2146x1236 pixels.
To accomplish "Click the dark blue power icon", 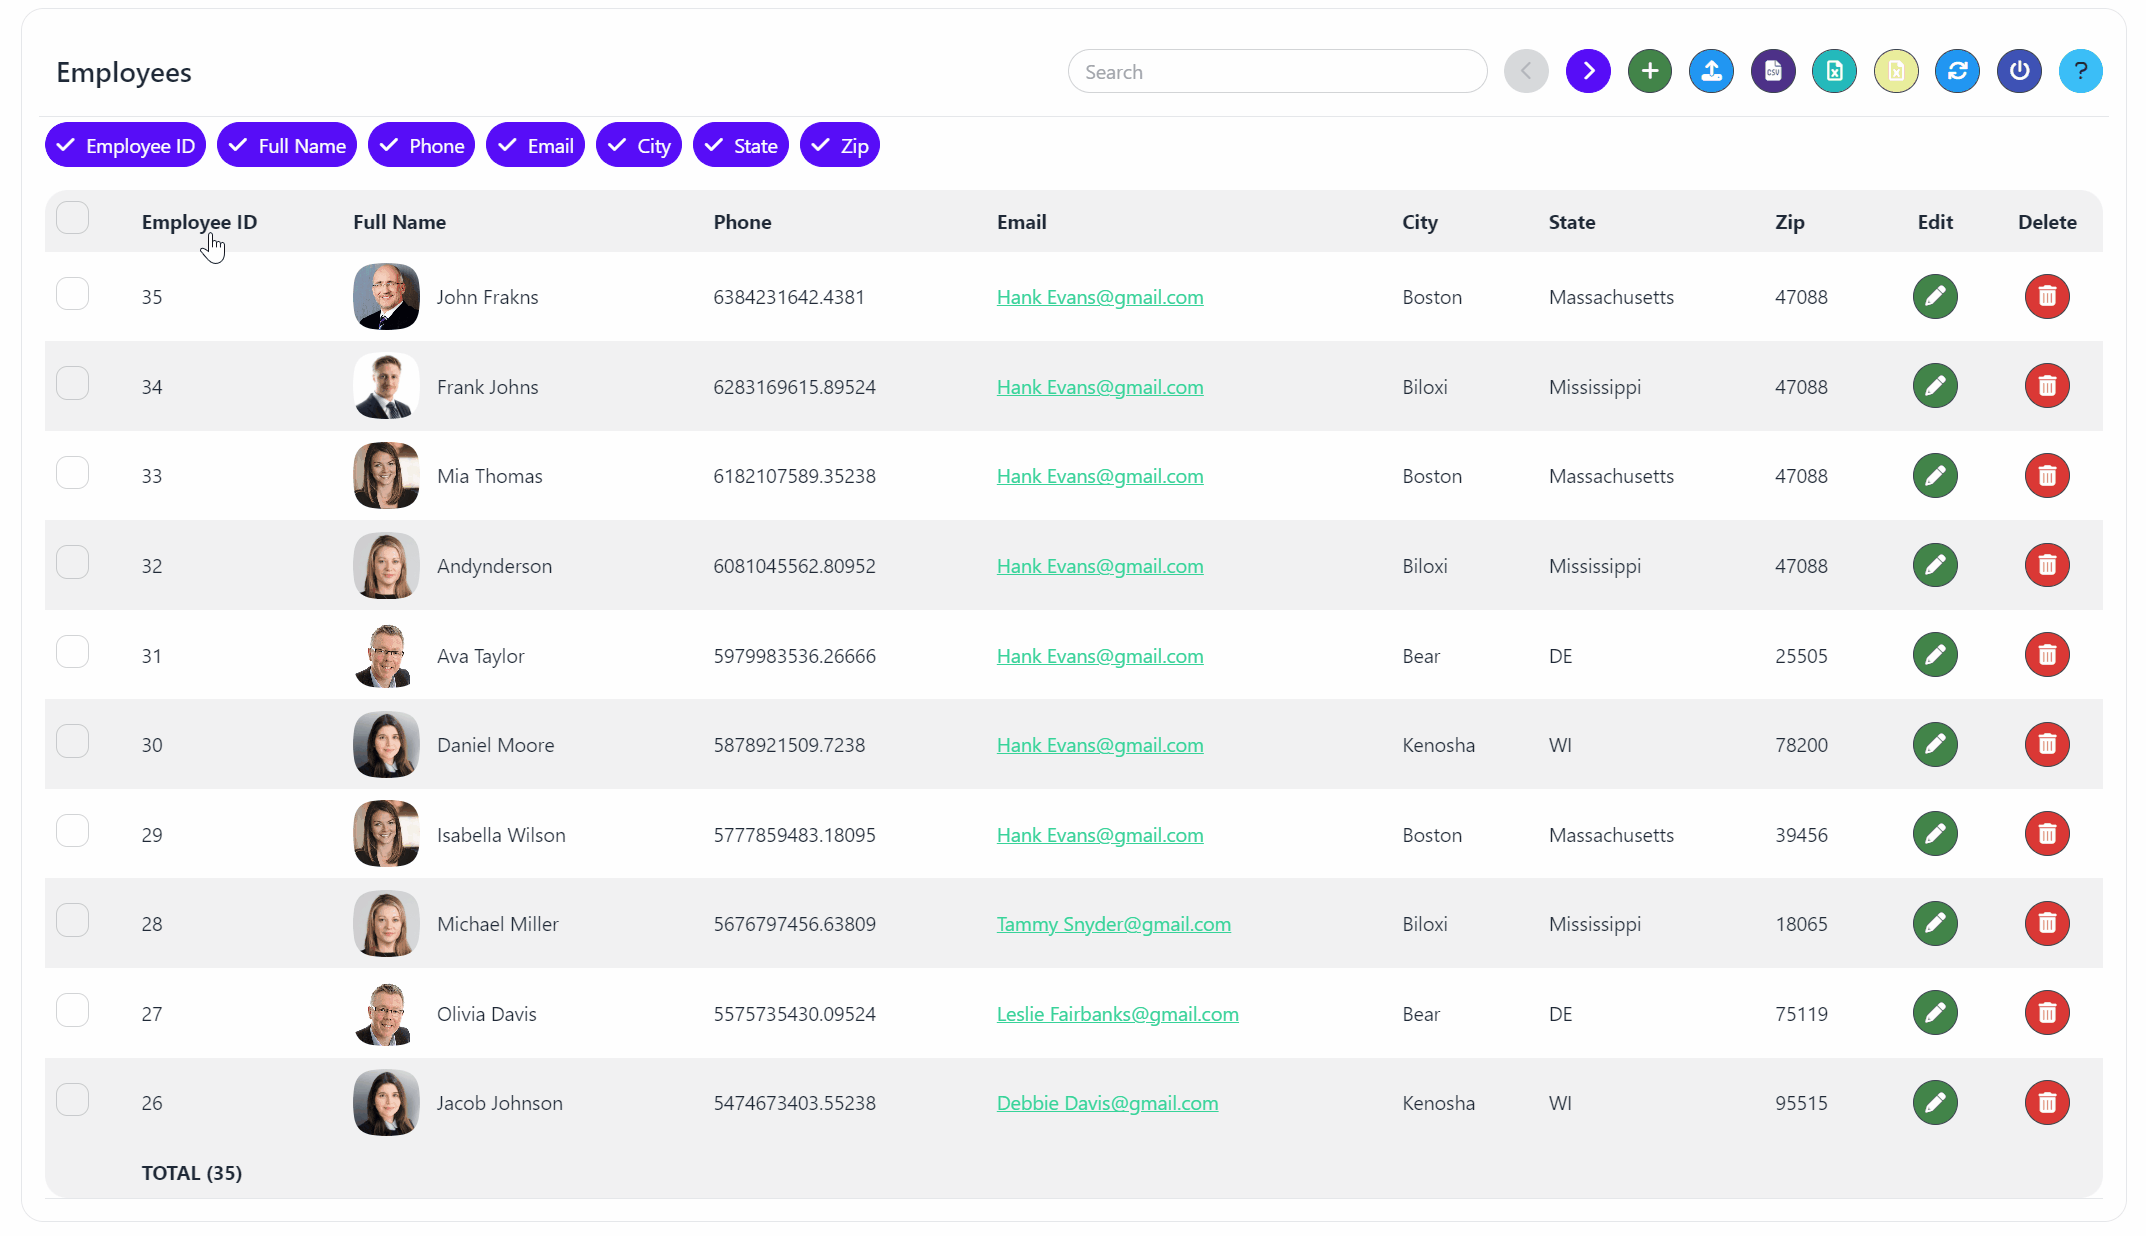I will (x=2019, y=71).
